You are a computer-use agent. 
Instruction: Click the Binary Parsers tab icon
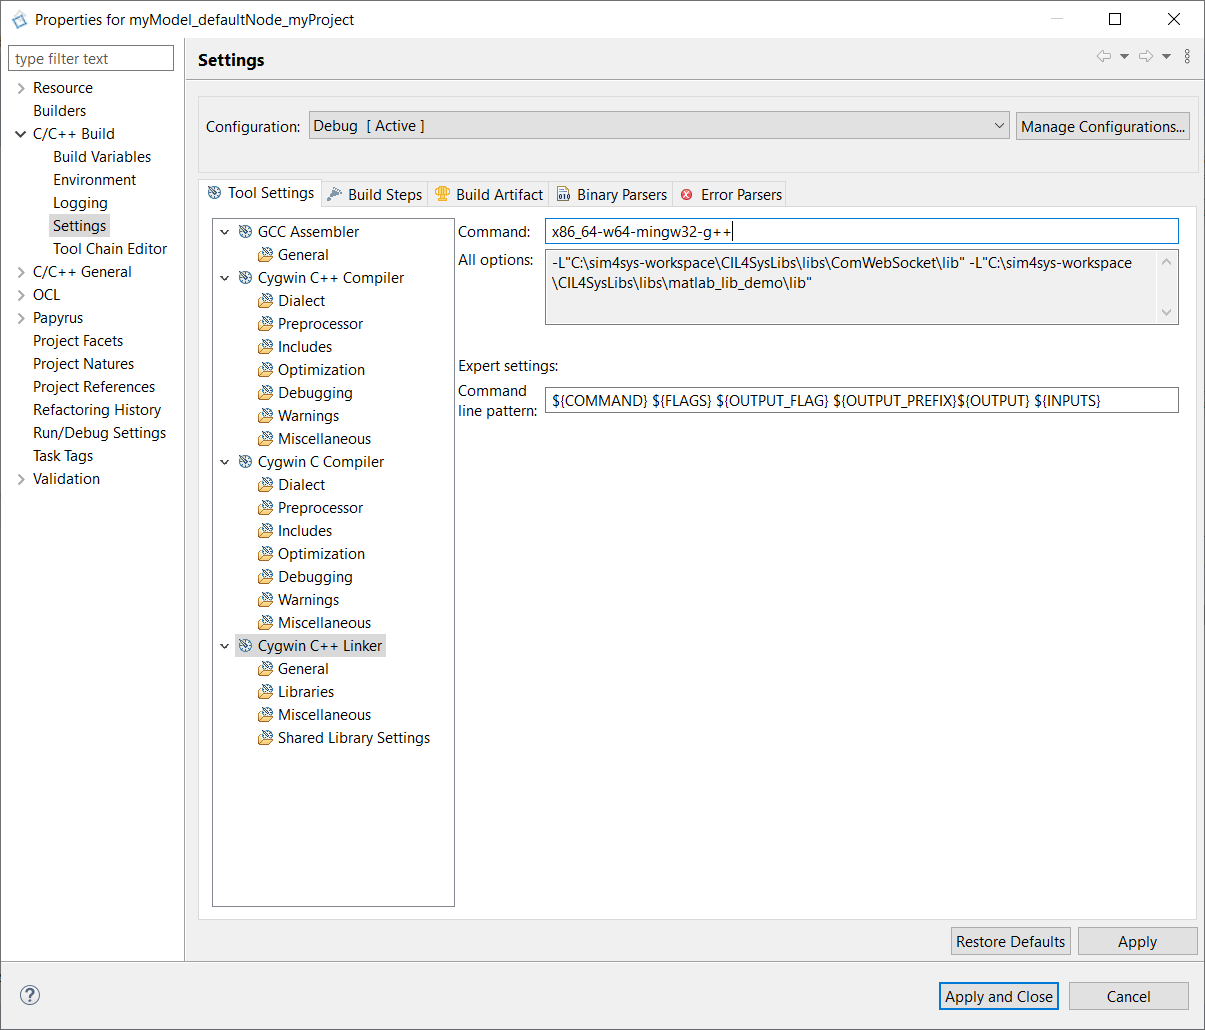(564, 194)
